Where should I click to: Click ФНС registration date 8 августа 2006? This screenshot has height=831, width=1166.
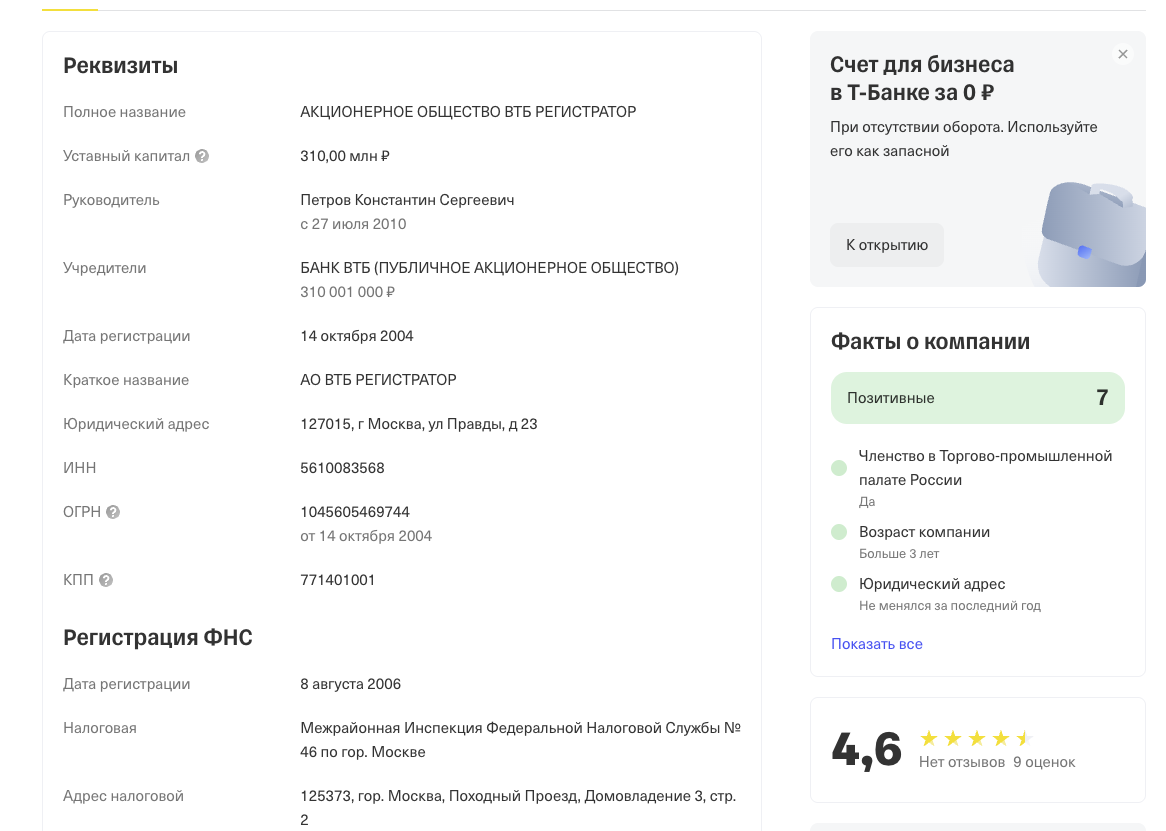(x=350, y=684)
